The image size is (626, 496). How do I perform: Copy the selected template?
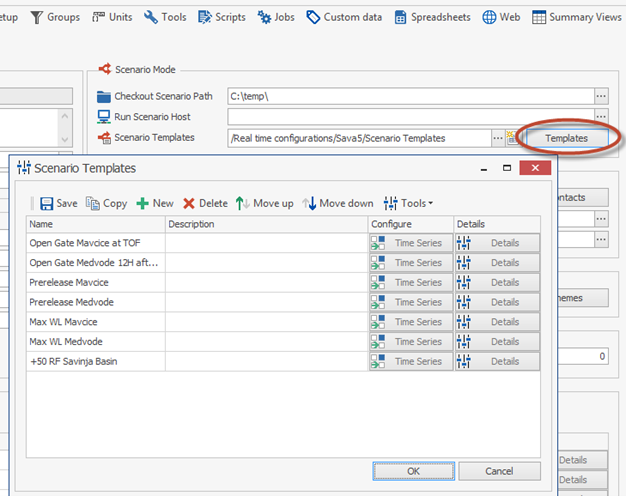107,203
